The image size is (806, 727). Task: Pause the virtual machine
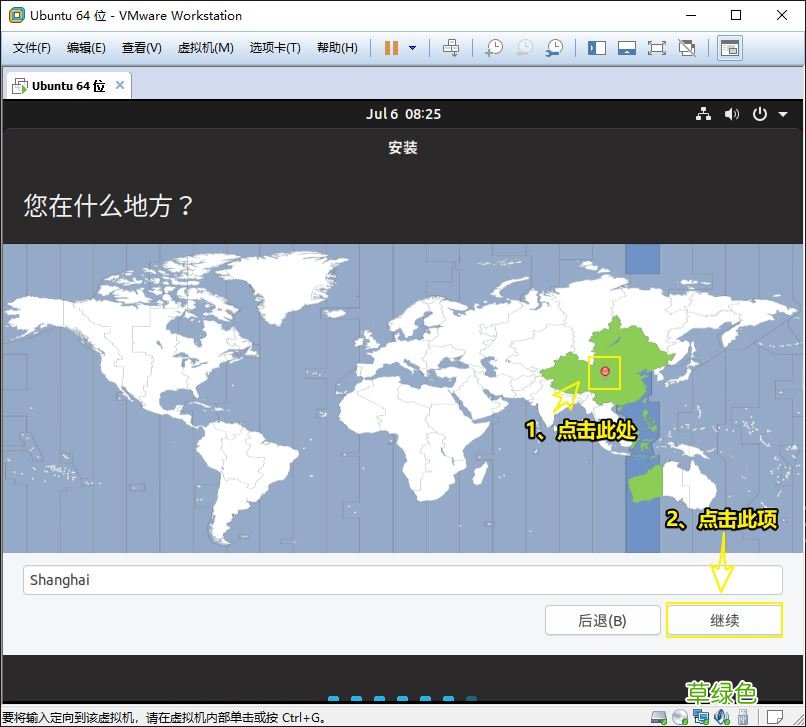pyautogui.click(x=391, y=48)
